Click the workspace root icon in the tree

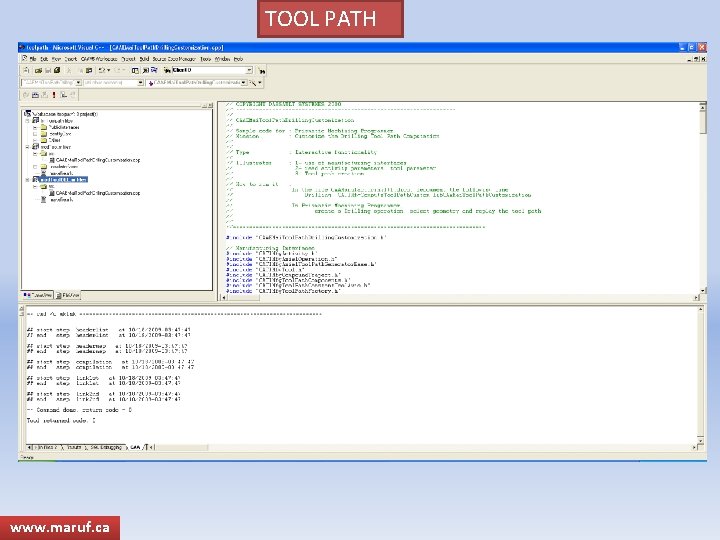(x=28, y=113)
